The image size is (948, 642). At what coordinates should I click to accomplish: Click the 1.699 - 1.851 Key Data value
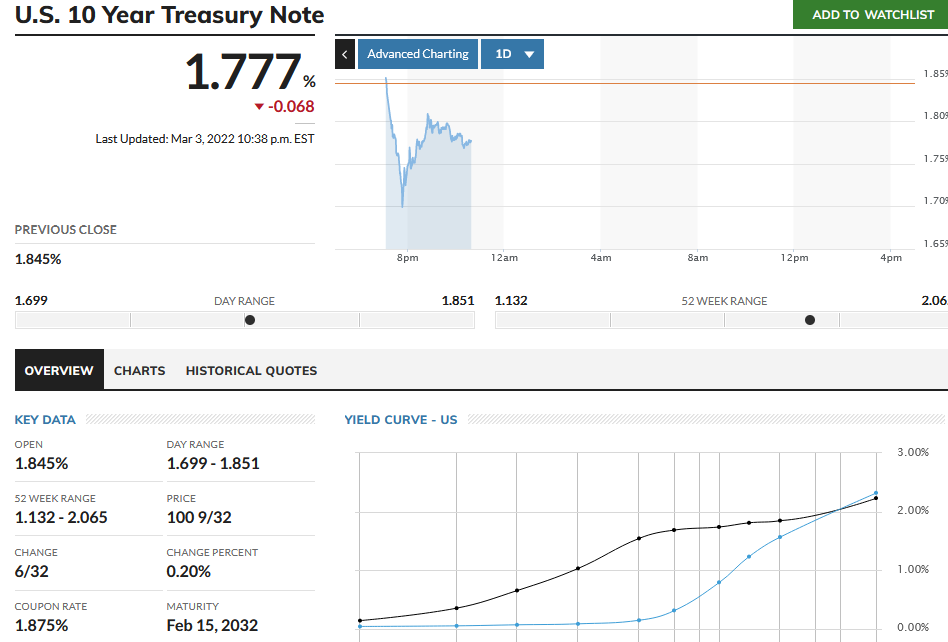click(x=213, y=464)
